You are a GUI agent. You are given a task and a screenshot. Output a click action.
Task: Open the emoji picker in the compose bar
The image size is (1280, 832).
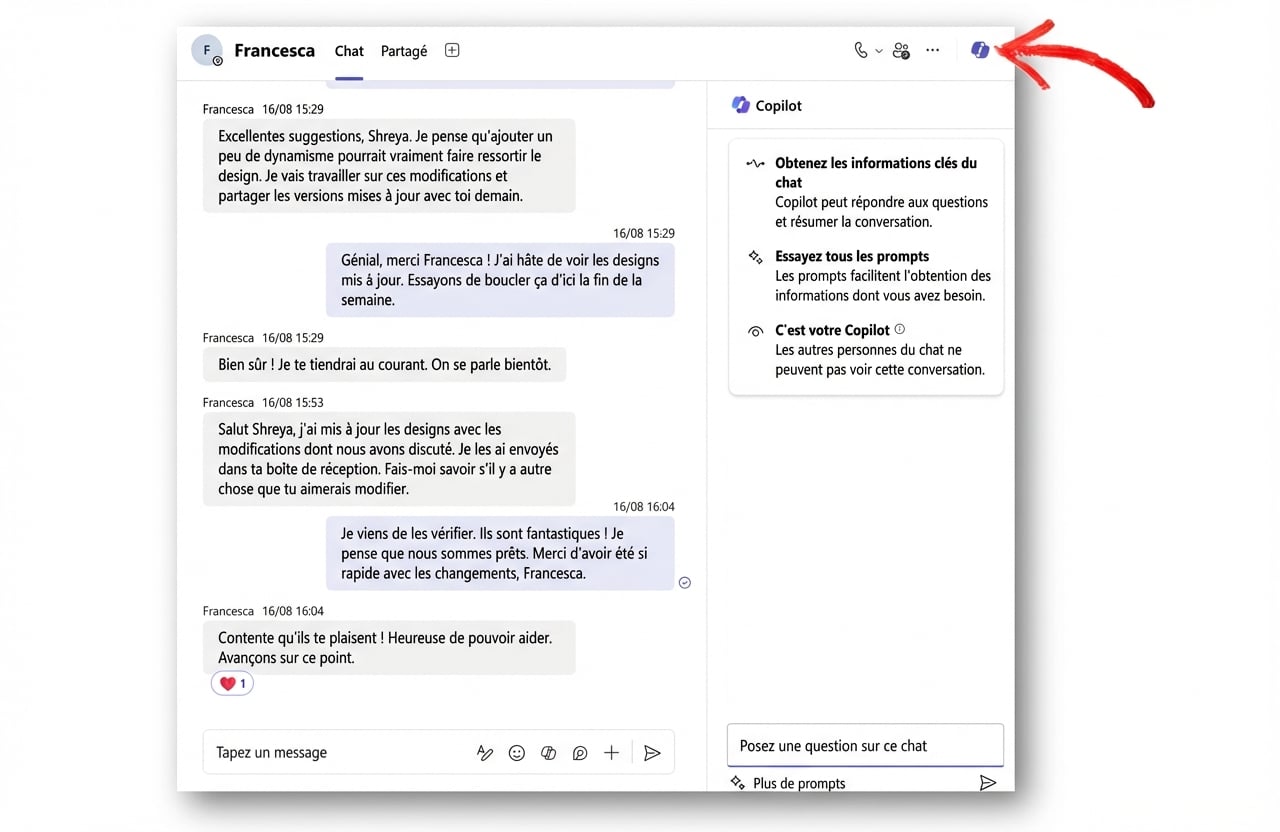pyautogui.click(x=517, y=752)
